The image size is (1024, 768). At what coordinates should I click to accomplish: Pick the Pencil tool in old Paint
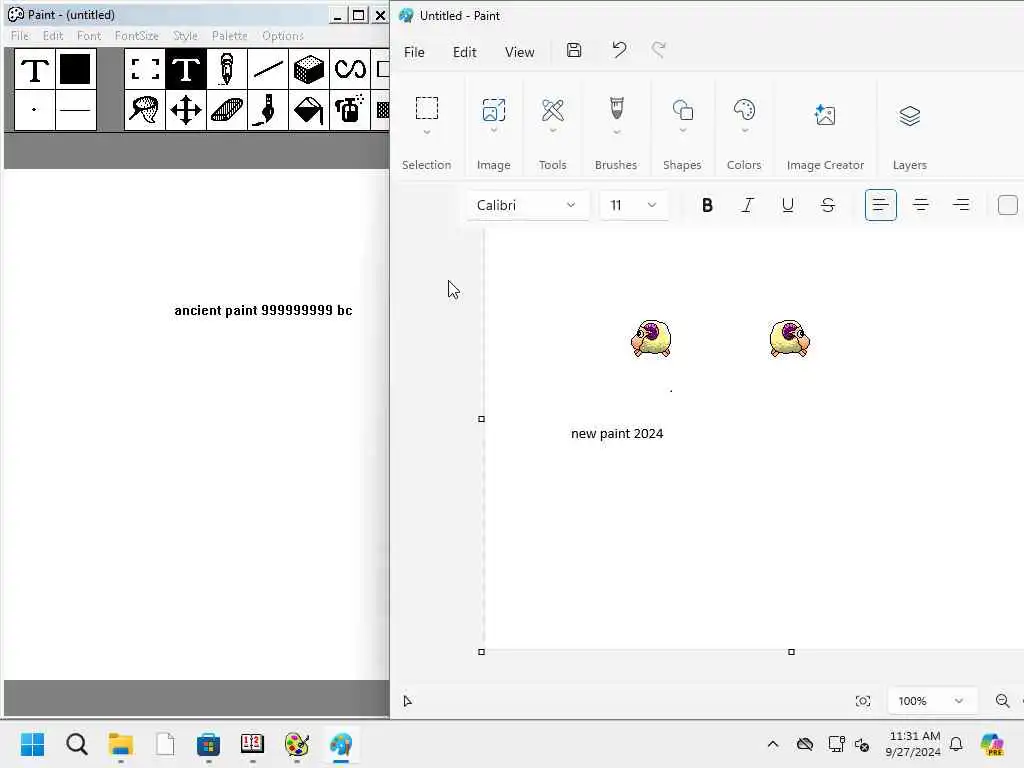click(x=227, y=69)
